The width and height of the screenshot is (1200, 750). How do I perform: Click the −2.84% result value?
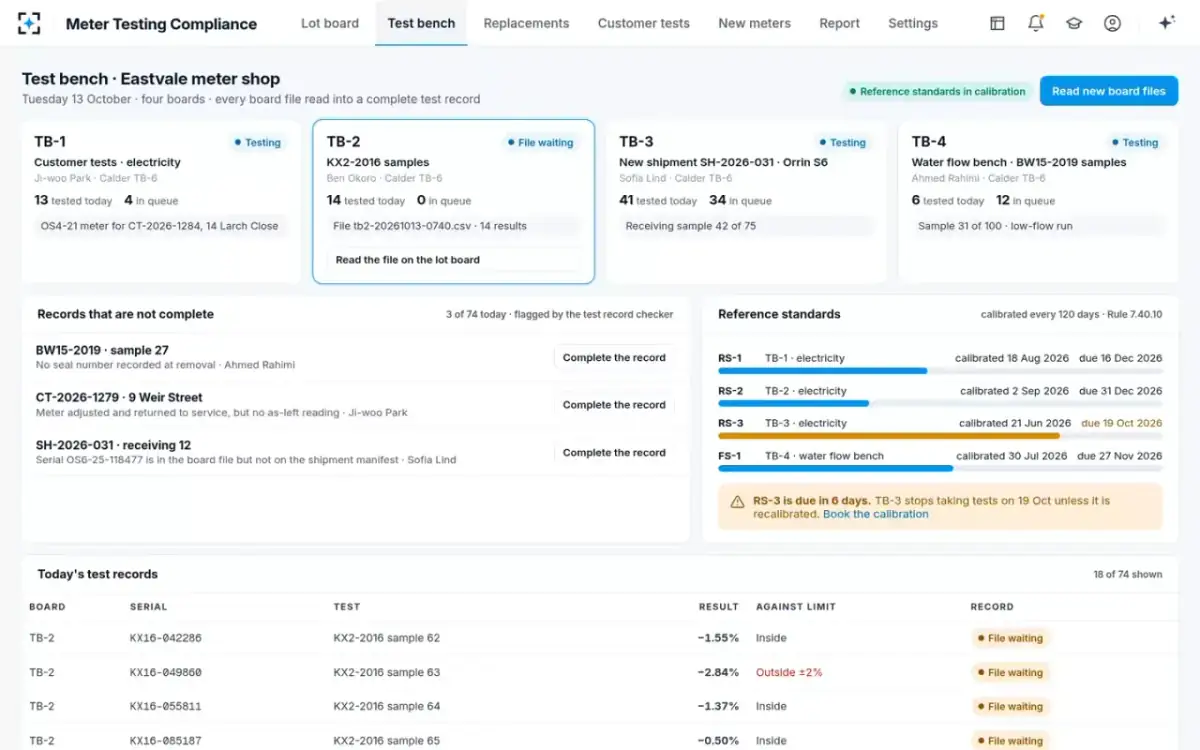pos(718,672)
